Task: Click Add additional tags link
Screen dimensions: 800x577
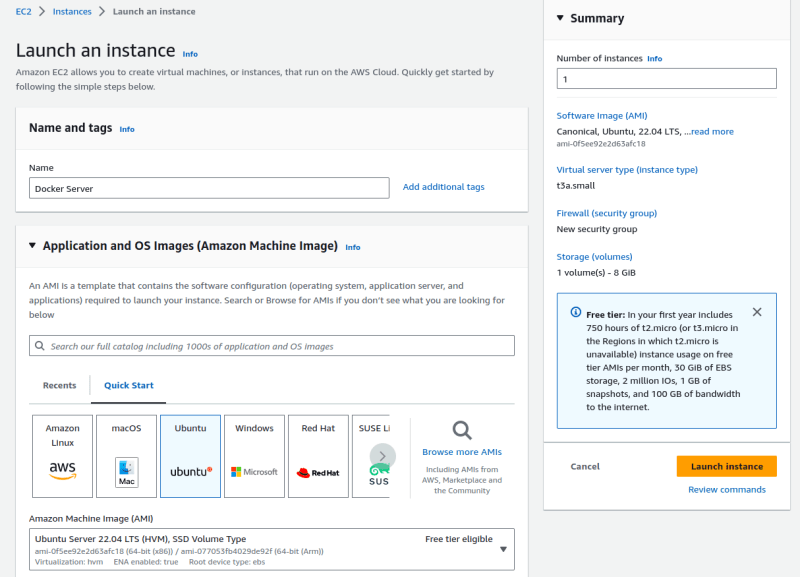Action: tap(443, 187)
